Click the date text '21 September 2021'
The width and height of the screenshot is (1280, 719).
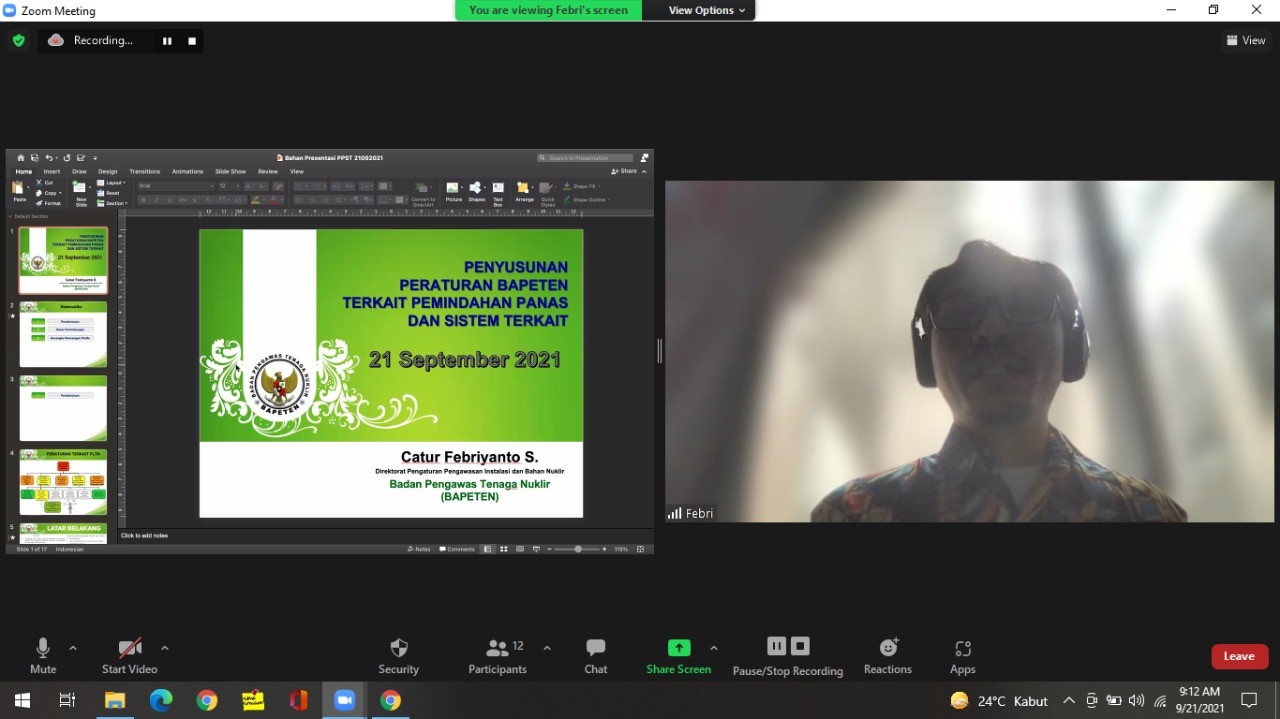pos(465,360)
